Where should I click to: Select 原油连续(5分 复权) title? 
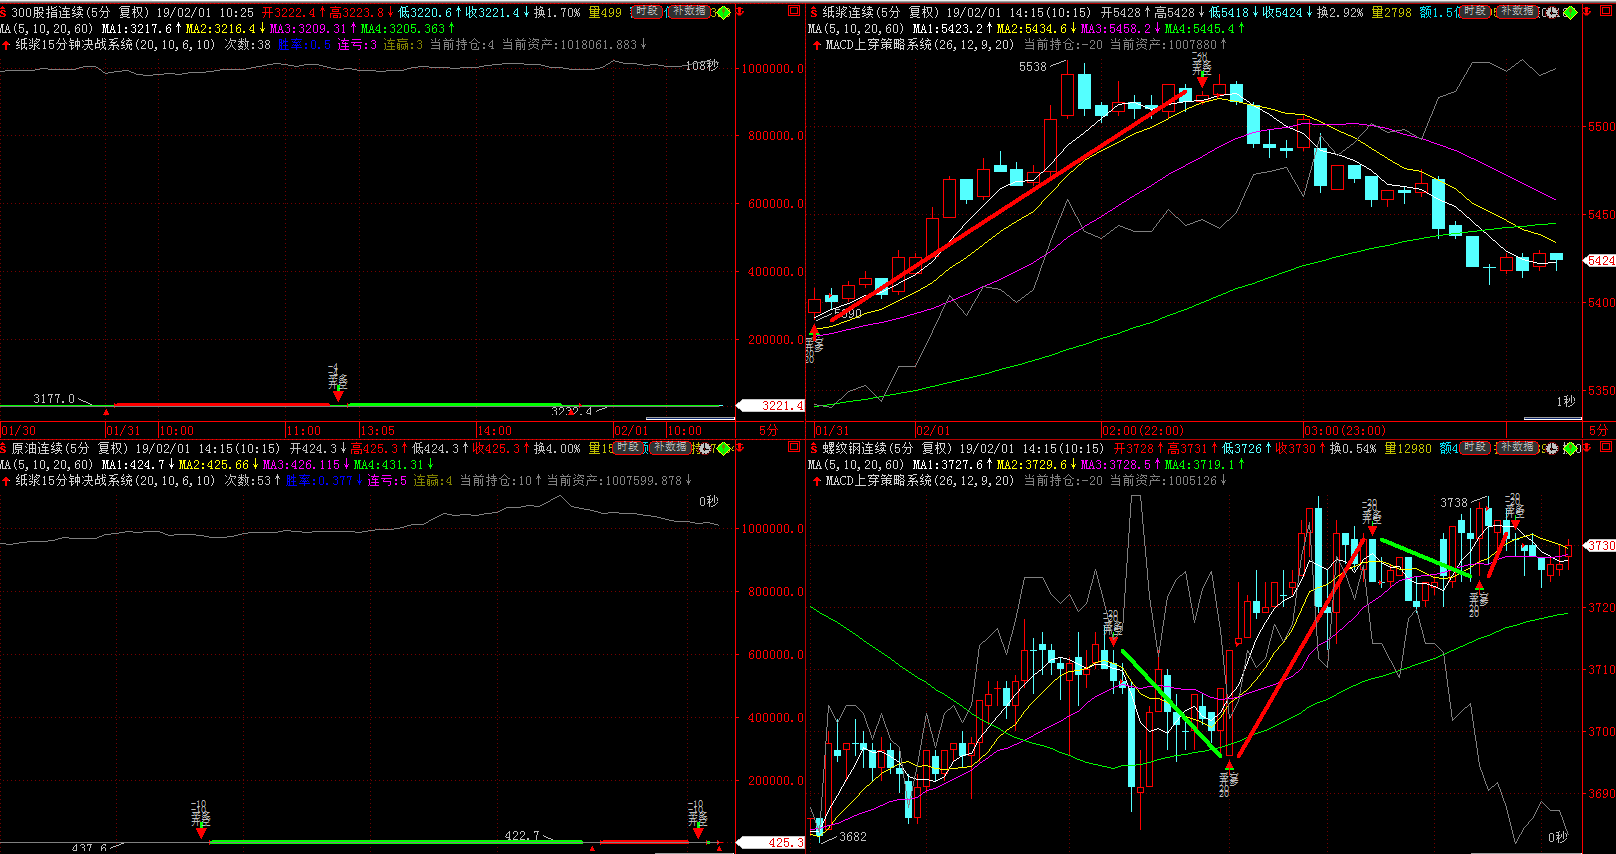coord(69,448)
